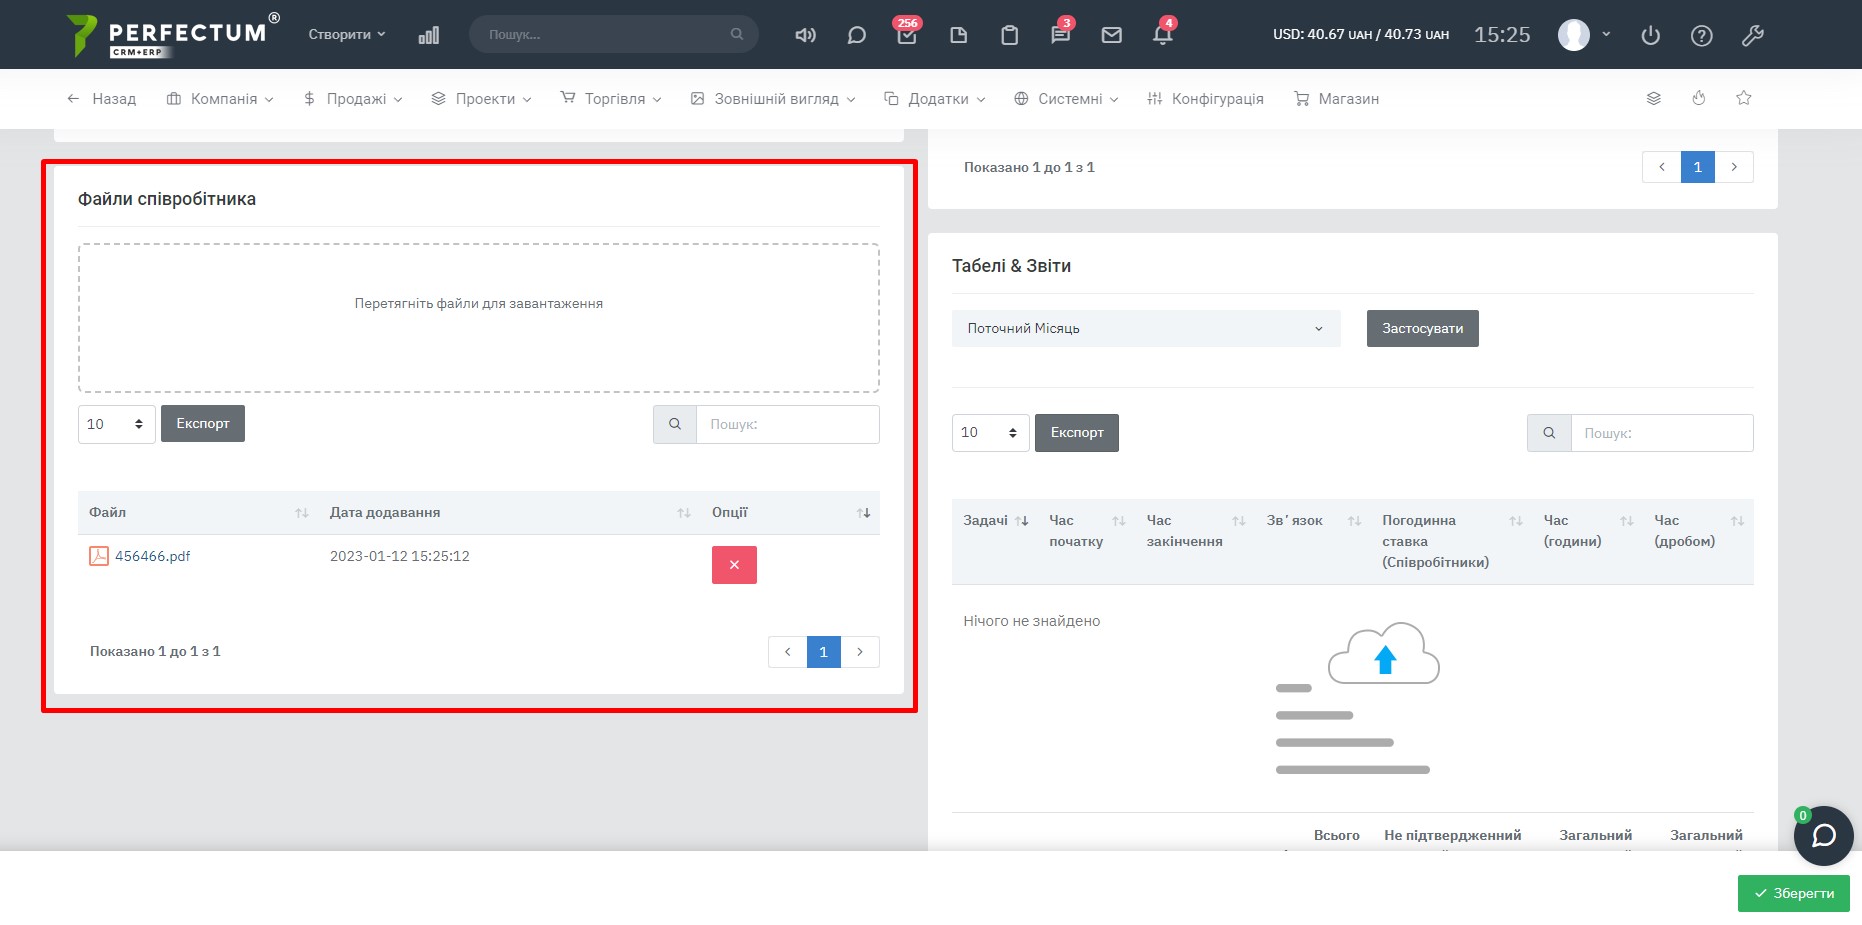Delete 456466.pdf with red X button
This screenshot has width=1862, height=925.
click(734, 565)
